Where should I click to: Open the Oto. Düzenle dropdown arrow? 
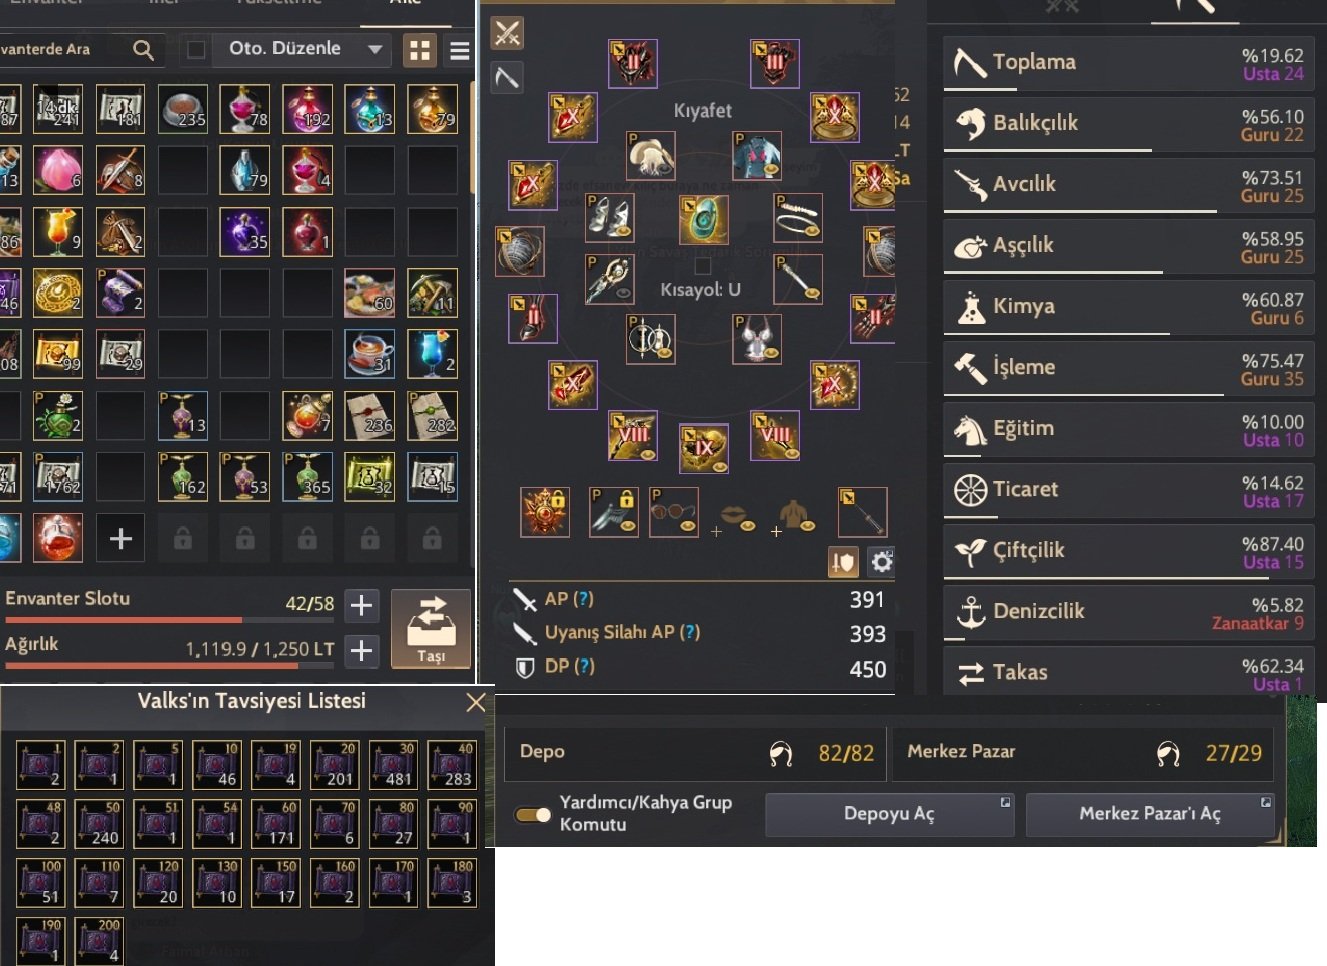click(375, 49)
